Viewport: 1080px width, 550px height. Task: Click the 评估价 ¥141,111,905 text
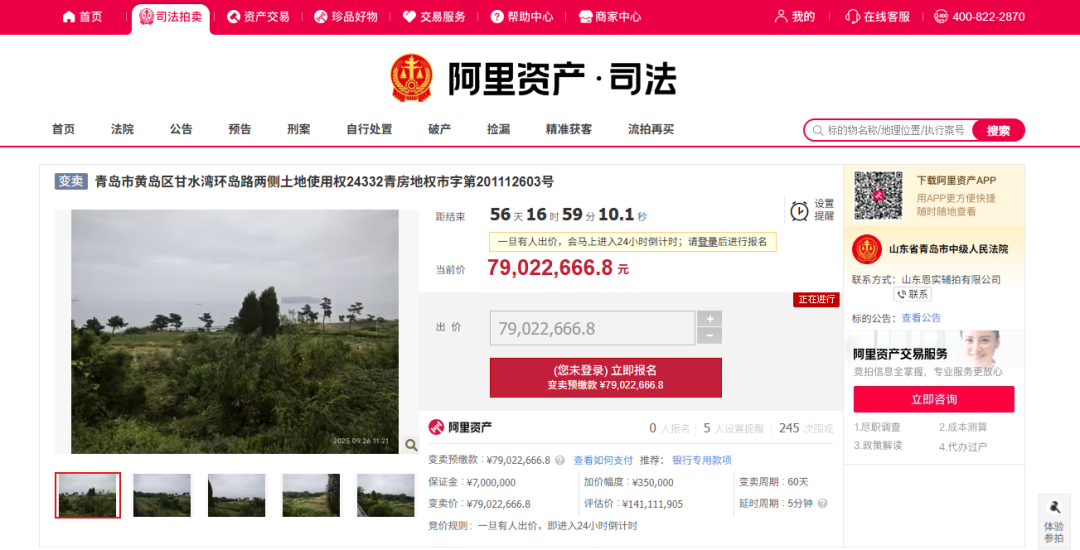(633, 504)
